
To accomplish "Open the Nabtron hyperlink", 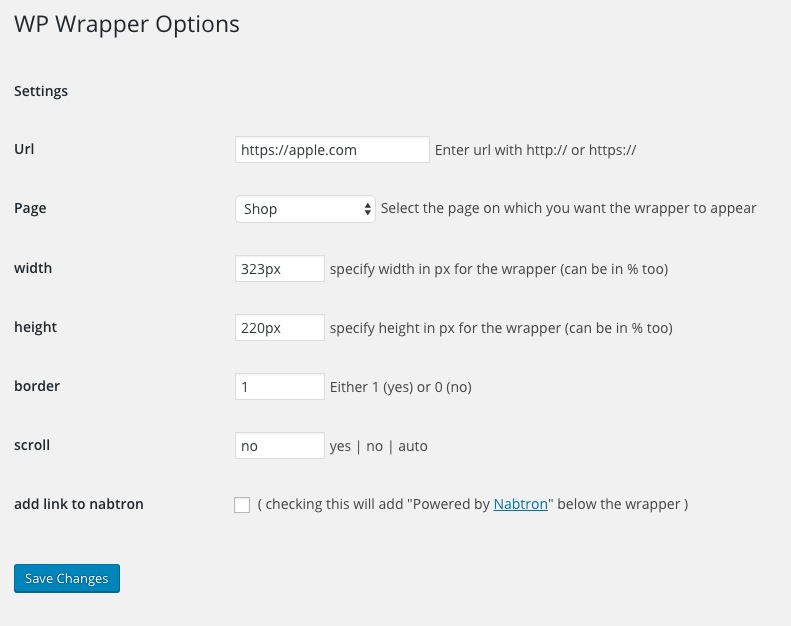I will tap(521, 504).
